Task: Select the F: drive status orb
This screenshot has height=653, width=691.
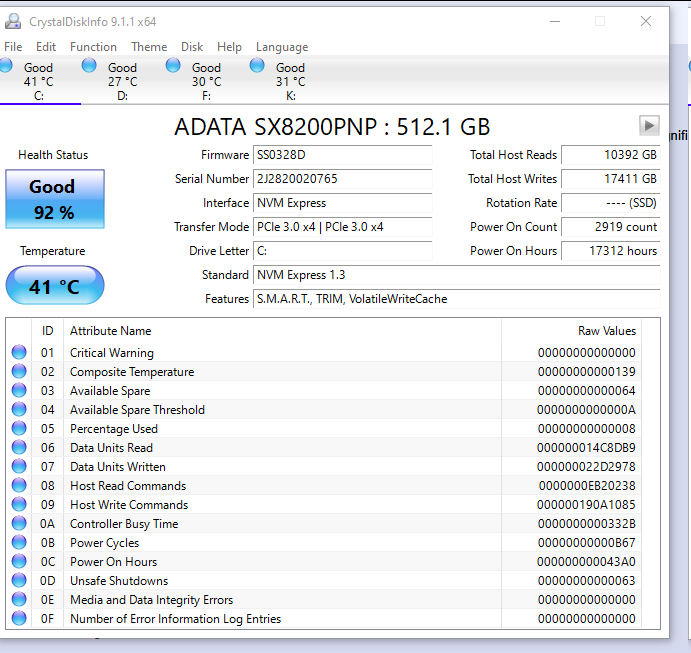Action: pos(174,66)
